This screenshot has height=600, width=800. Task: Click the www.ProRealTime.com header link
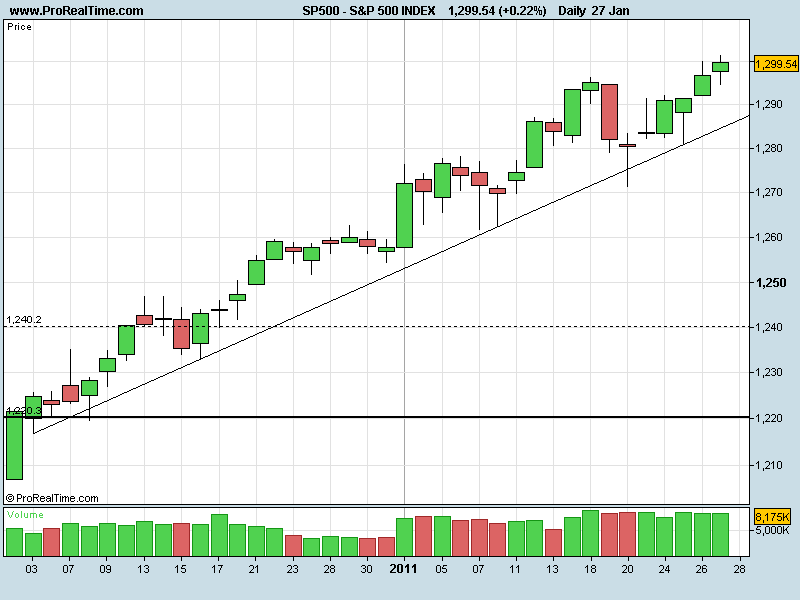click(77, 10)
